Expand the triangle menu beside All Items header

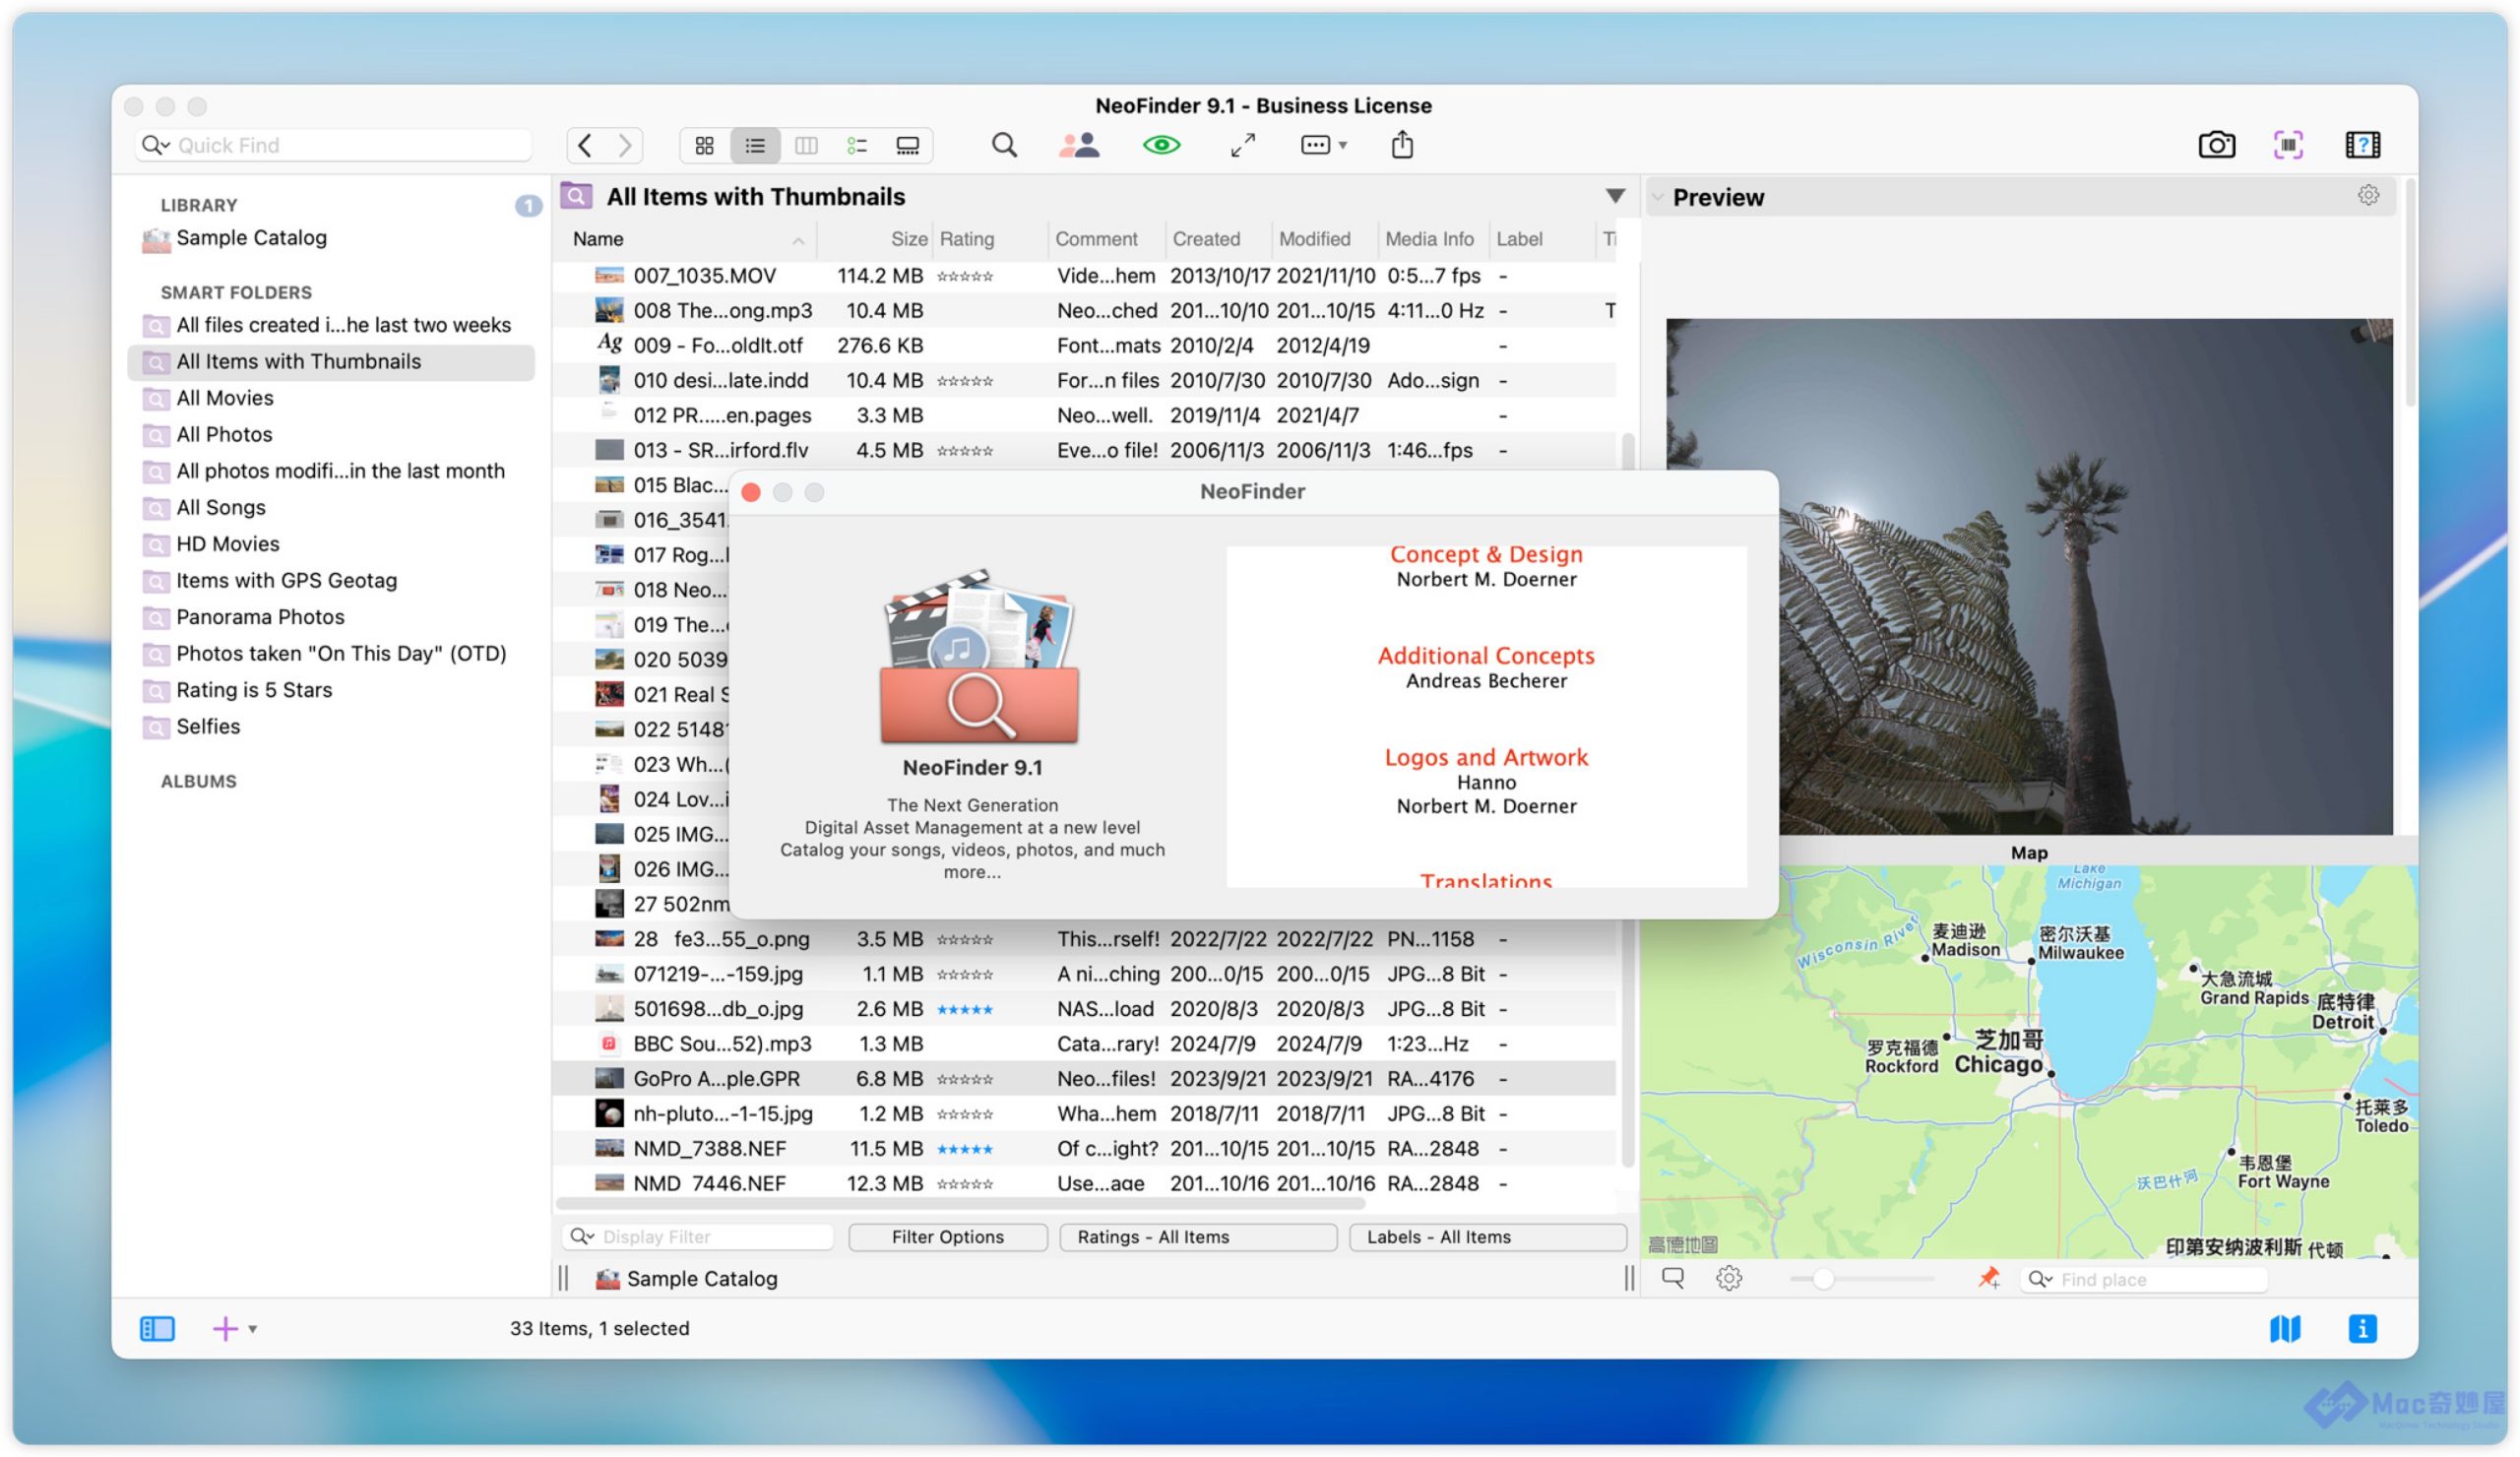tap(1614, 196)
